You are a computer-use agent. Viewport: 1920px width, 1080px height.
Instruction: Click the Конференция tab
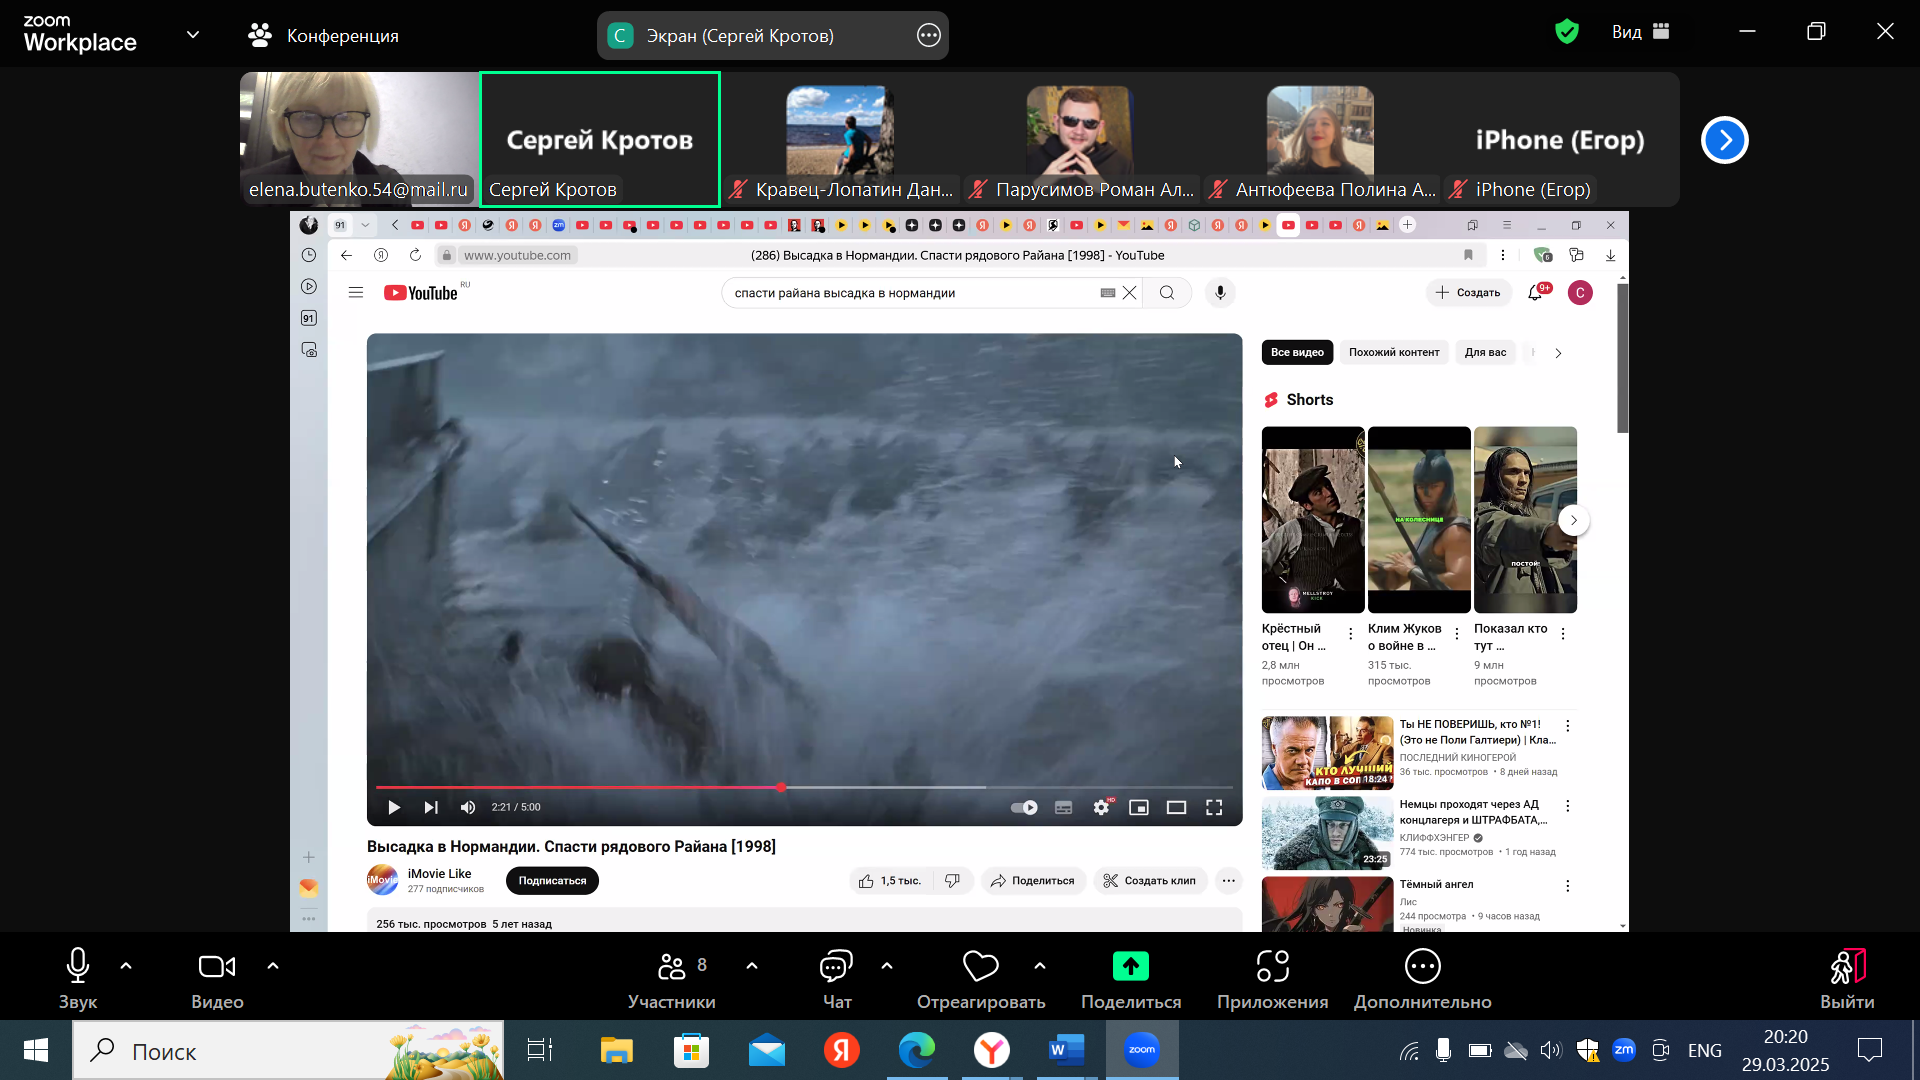coord(323,36)
